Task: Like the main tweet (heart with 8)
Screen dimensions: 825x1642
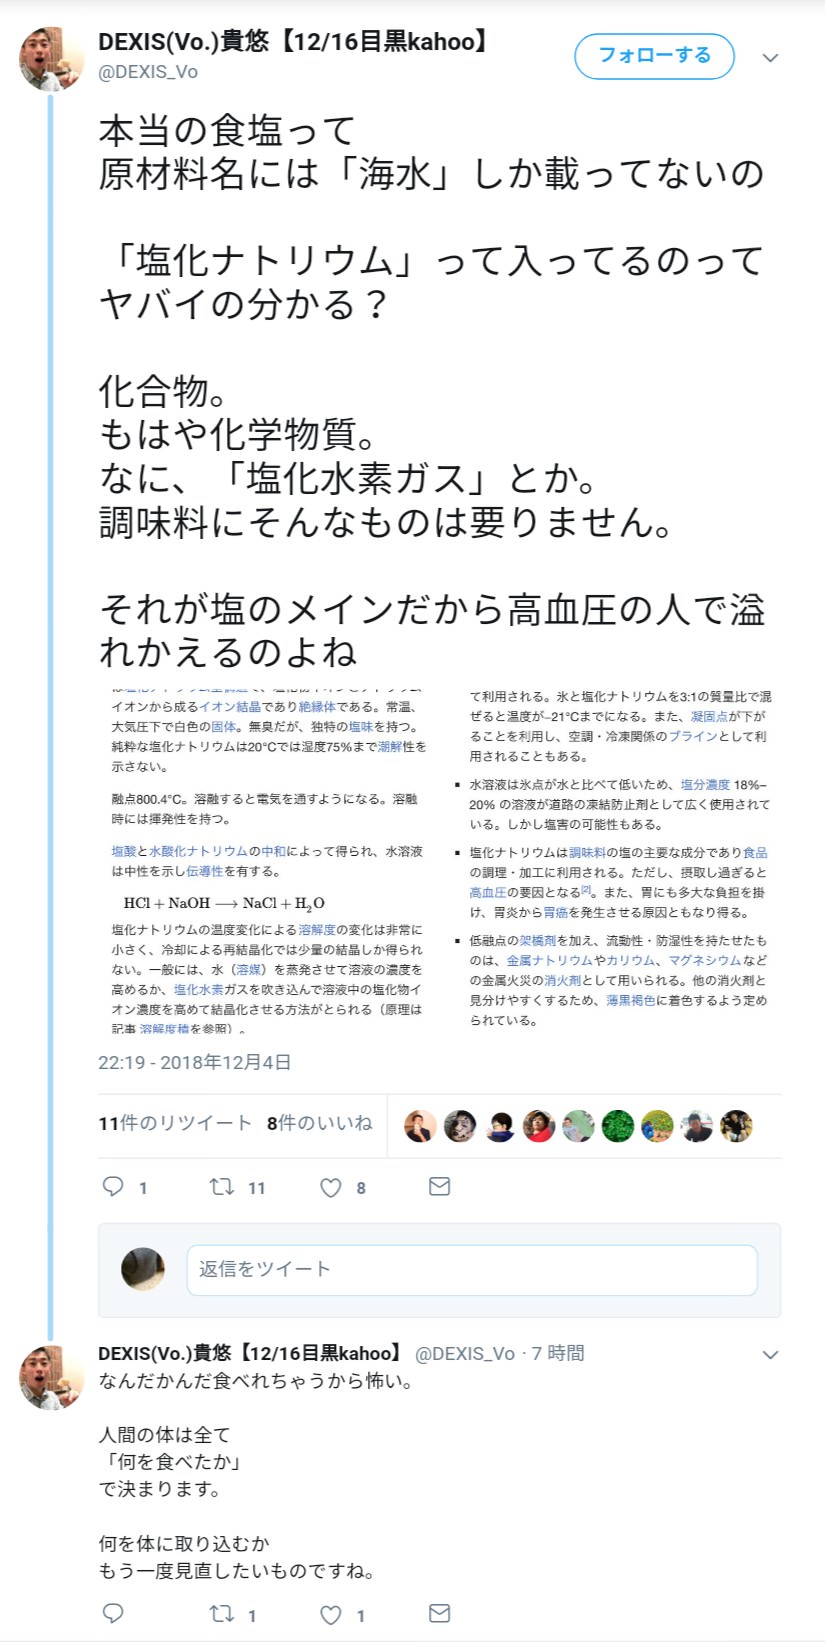Action: [331, 1187]
